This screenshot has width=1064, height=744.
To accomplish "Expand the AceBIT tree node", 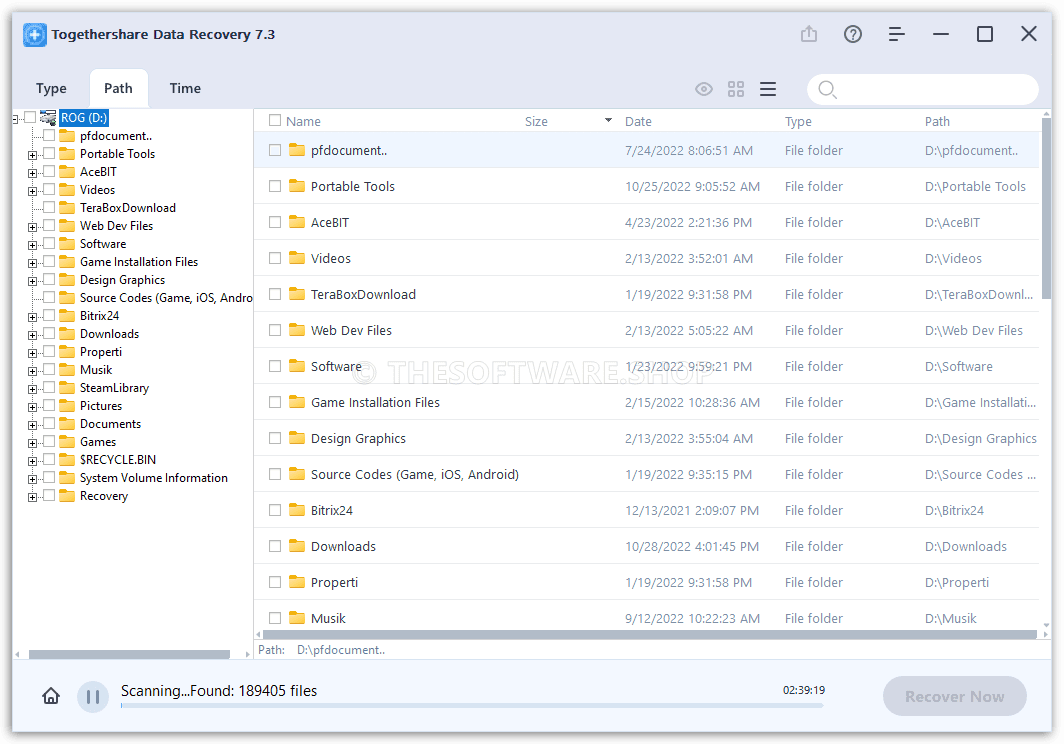I will pyautogui.click(x=32, y=173).
